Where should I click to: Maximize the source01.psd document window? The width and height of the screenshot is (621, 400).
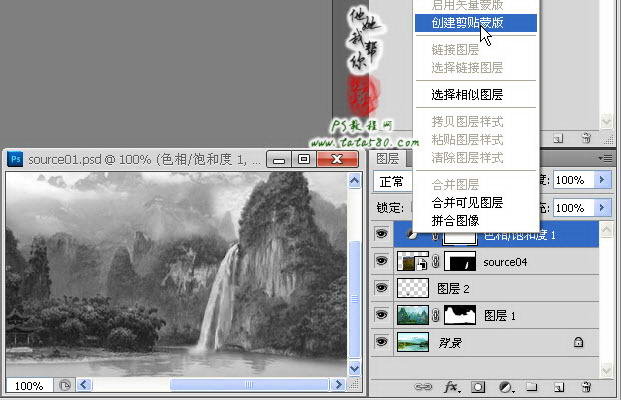tap(304, 159)
